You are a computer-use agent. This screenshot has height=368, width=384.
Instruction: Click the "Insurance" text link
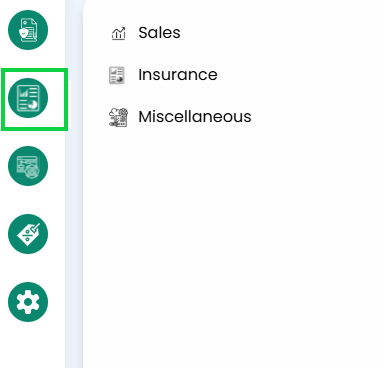tap(178, 75)
